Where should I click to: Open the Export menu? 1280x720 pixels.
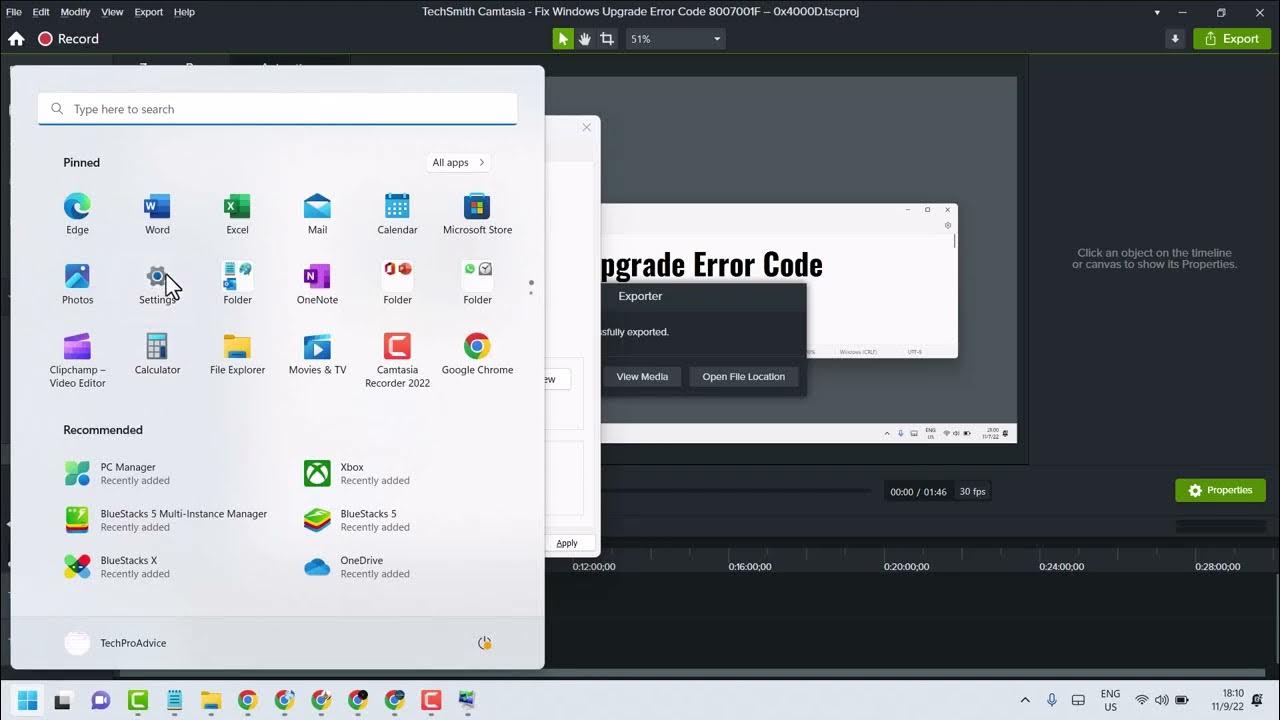[149, 12]
